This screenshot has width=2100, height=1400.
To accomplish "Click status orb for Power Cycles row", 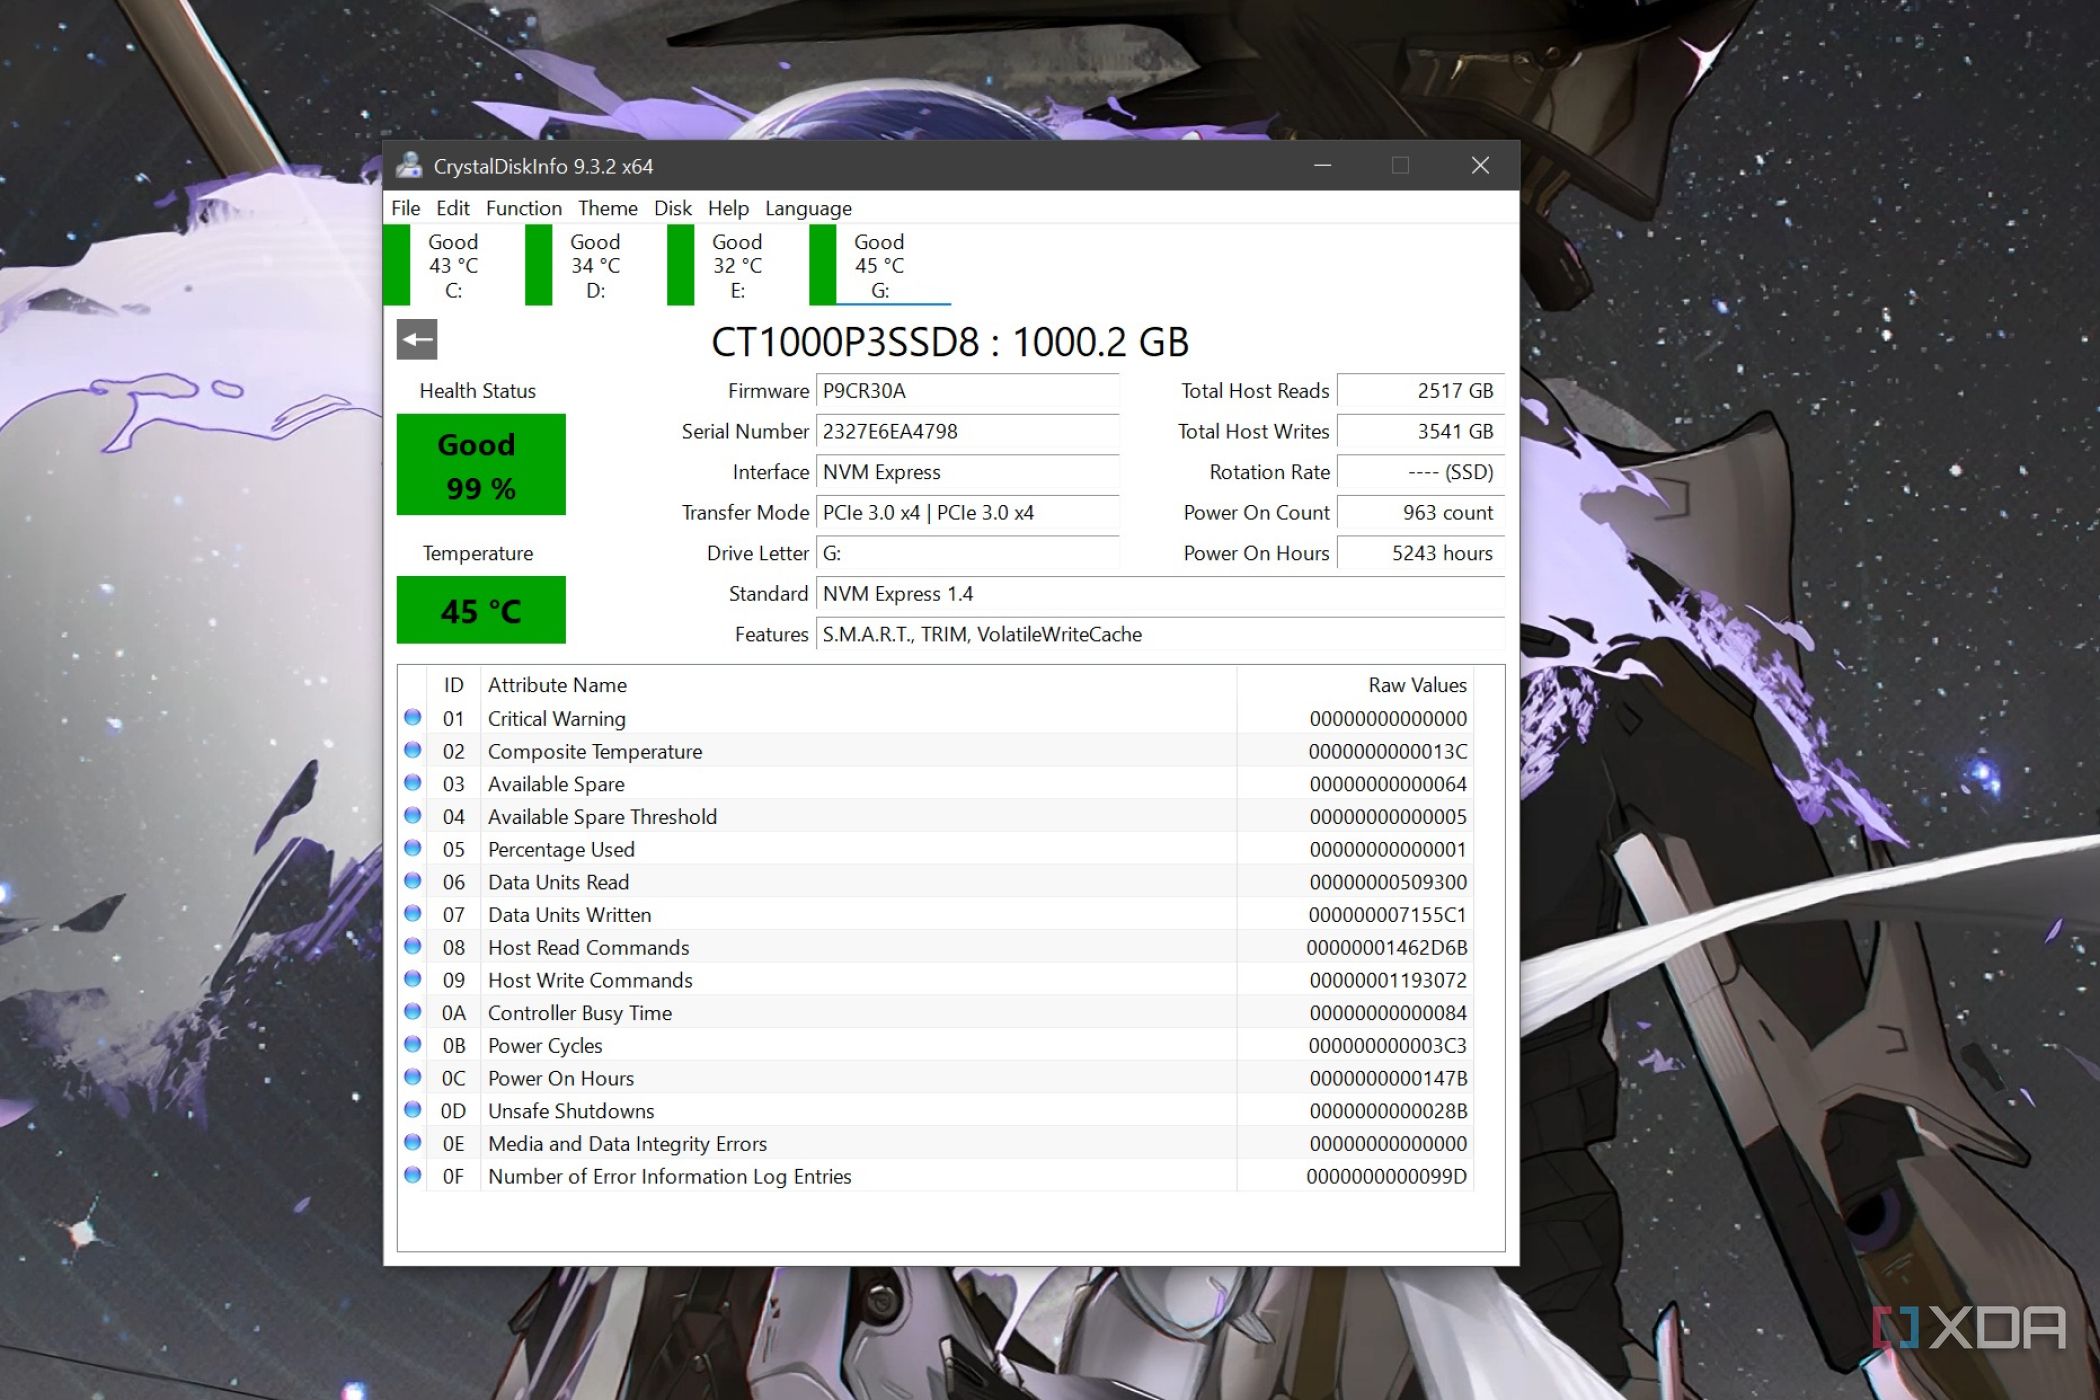I will point(412,1045).
